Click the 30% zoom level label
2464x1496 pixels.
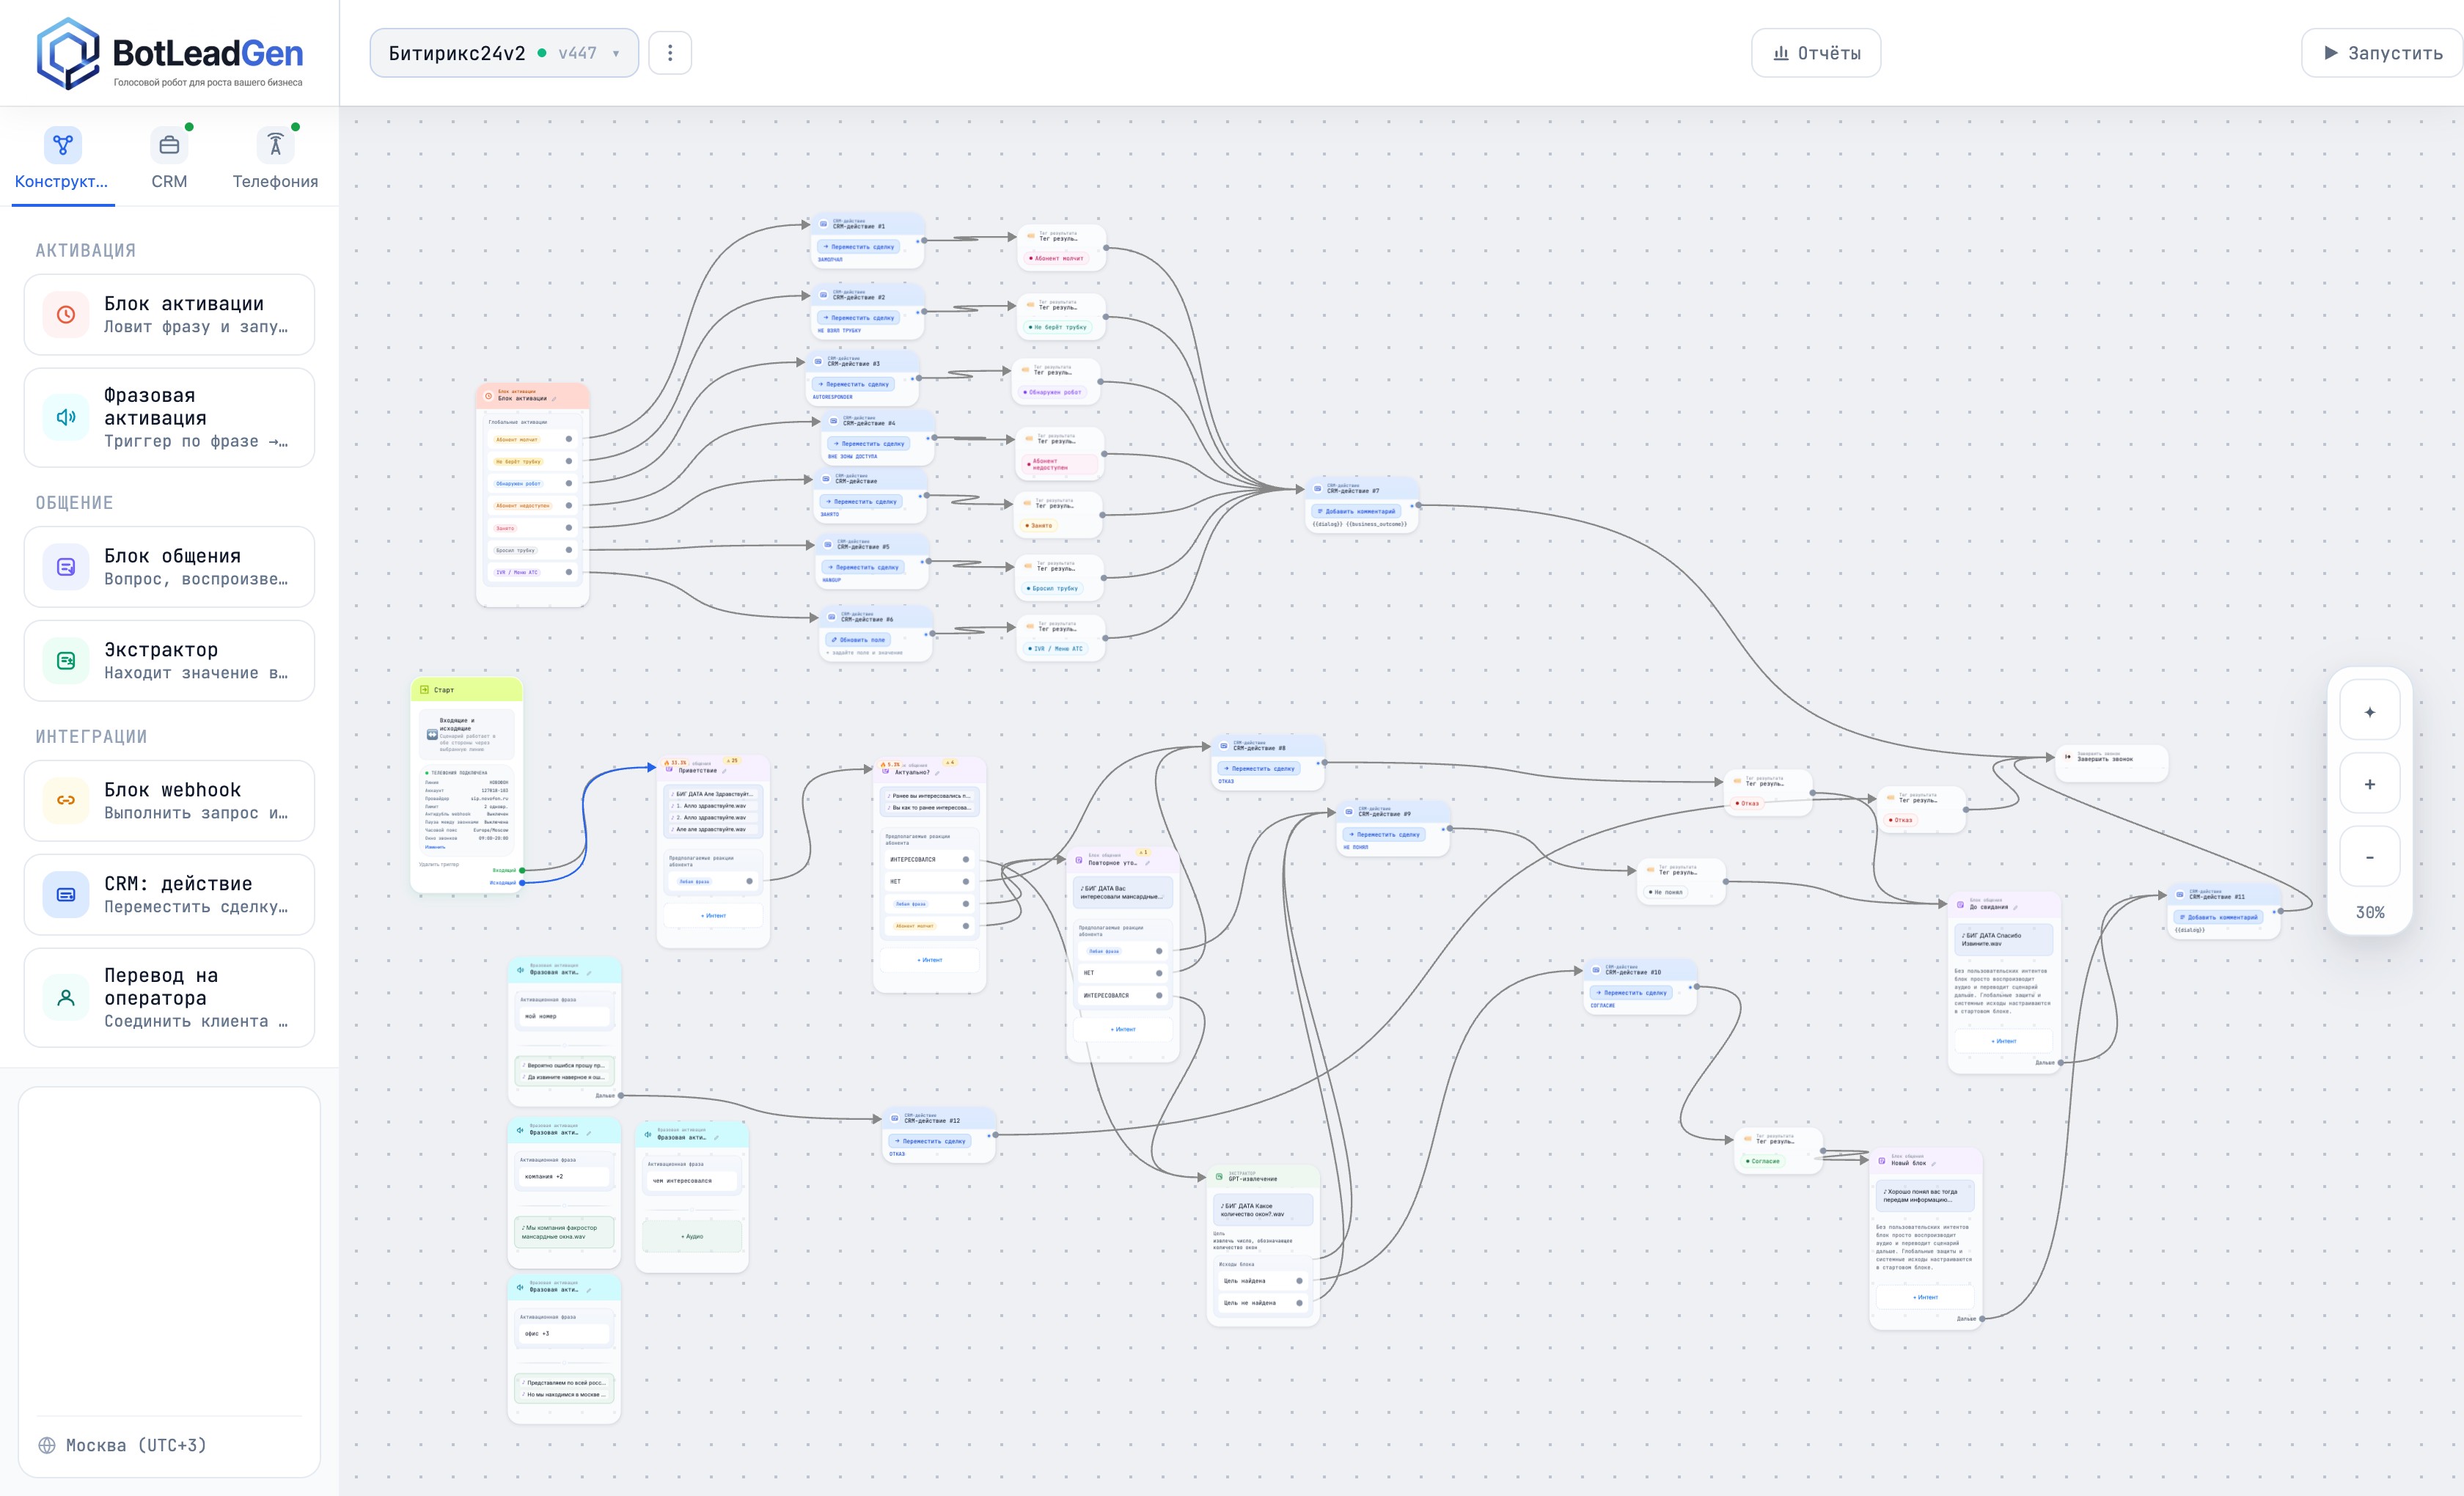point(2369,913)
